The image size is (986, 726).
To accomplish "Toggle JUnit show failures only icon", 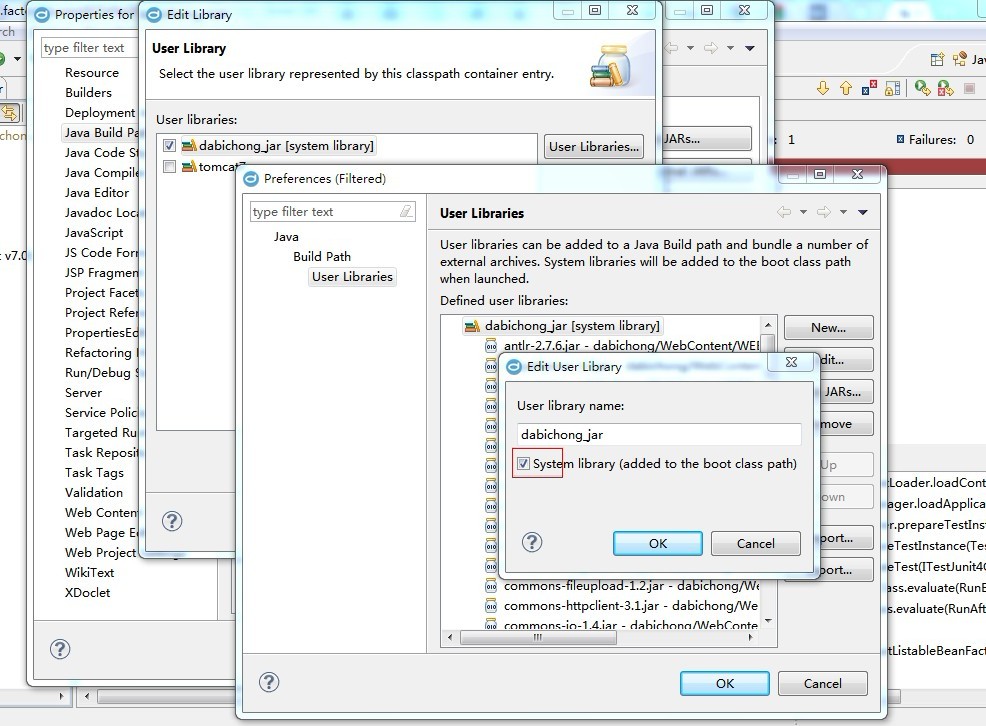I will pyautogui.click(x=869, y=88).
